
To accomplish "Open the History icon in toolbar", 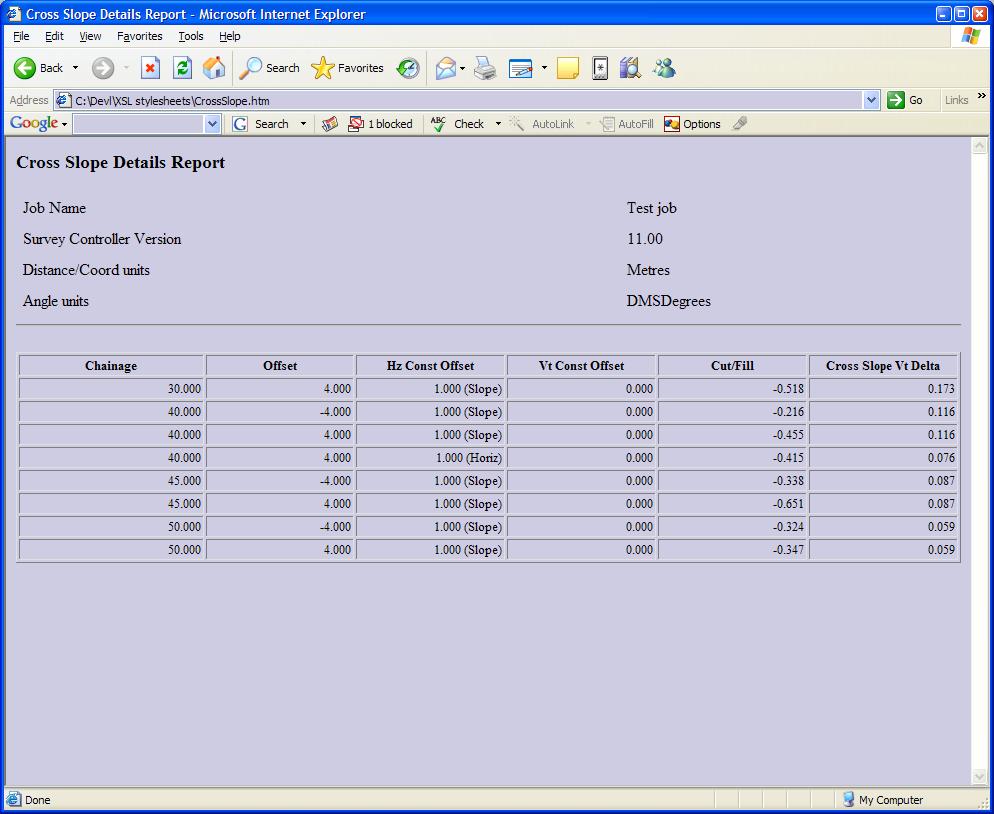I will pos(408,68).
